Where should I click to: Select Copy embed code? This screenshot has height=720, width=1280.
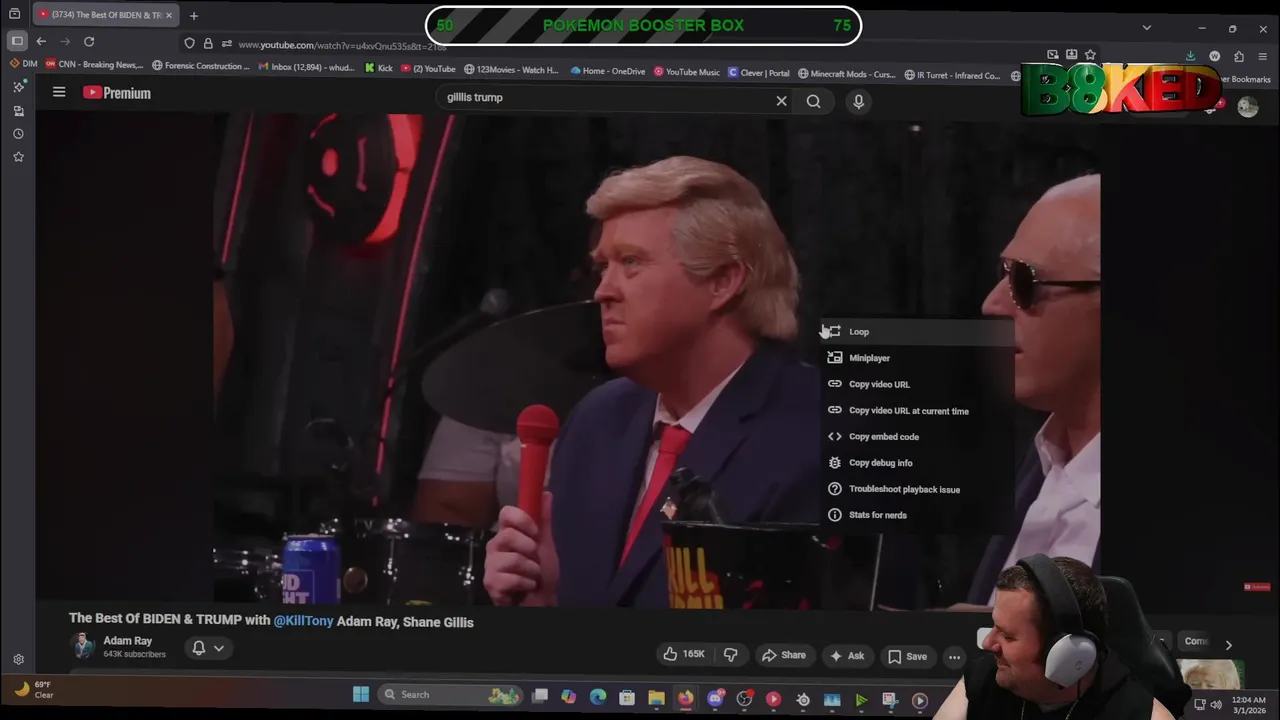(918, 437)
